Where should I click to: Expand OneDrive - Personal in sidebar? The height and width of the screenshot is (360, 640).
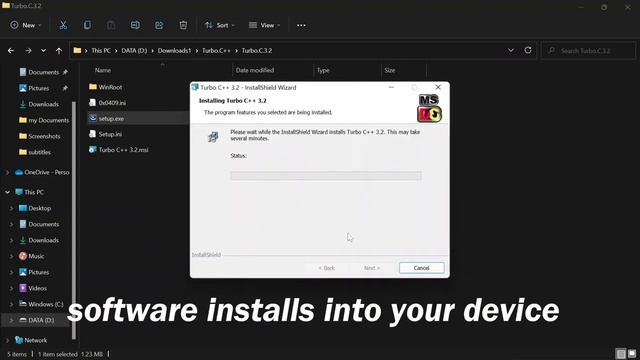pos(7,173)
